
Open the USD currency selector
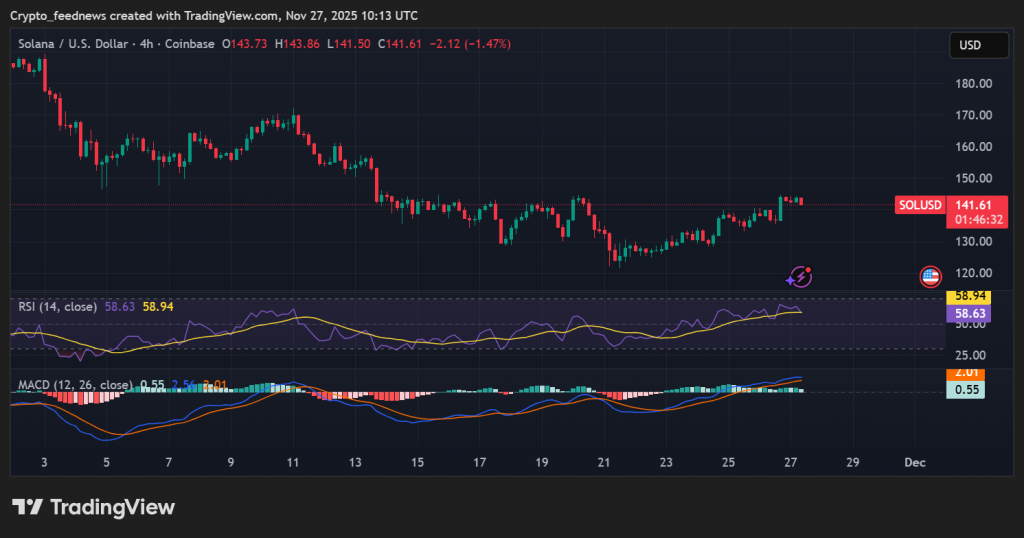[x=978, y=45]
